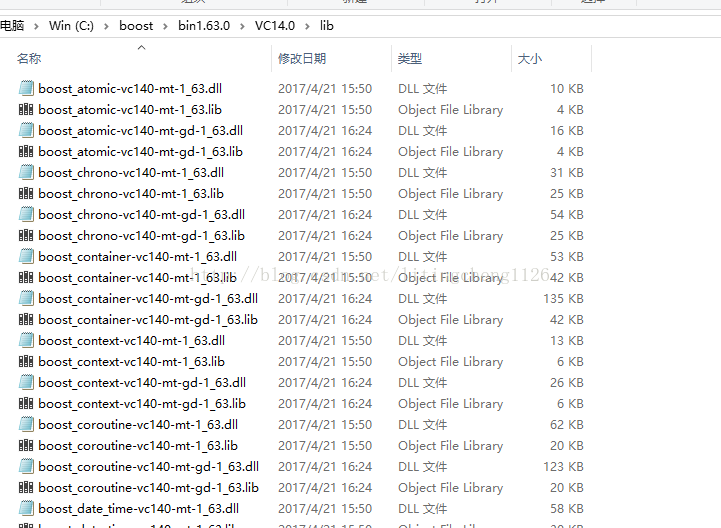This screenshot has width=721, height=528.
Task: Click the boost_atomic-vc140-mt-1_63.dll file icon
Action: (26, 88)
